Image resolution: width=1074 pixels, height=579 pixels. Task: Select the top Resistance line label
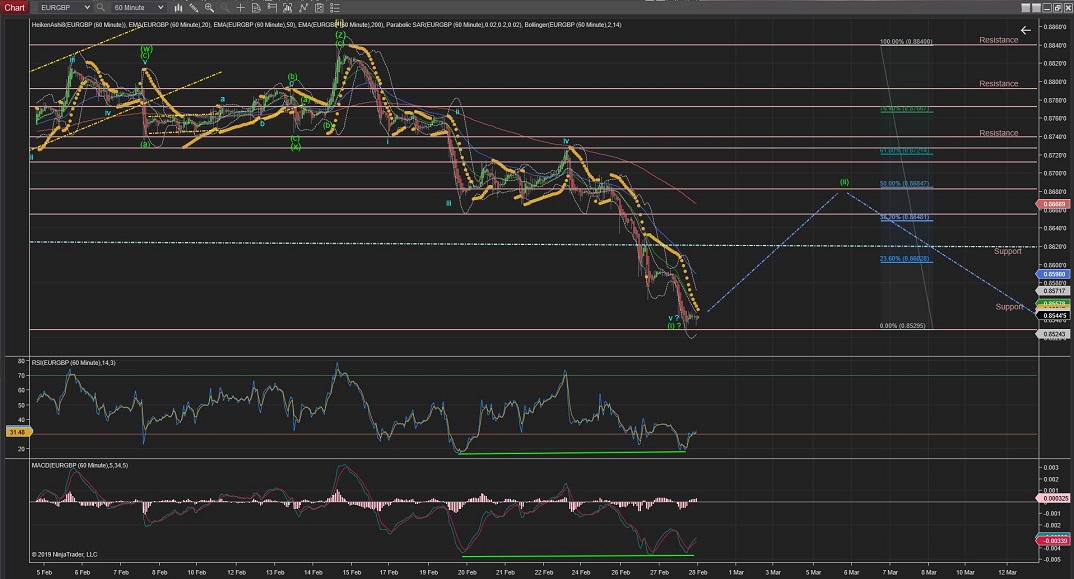click(x=998, y=40)
